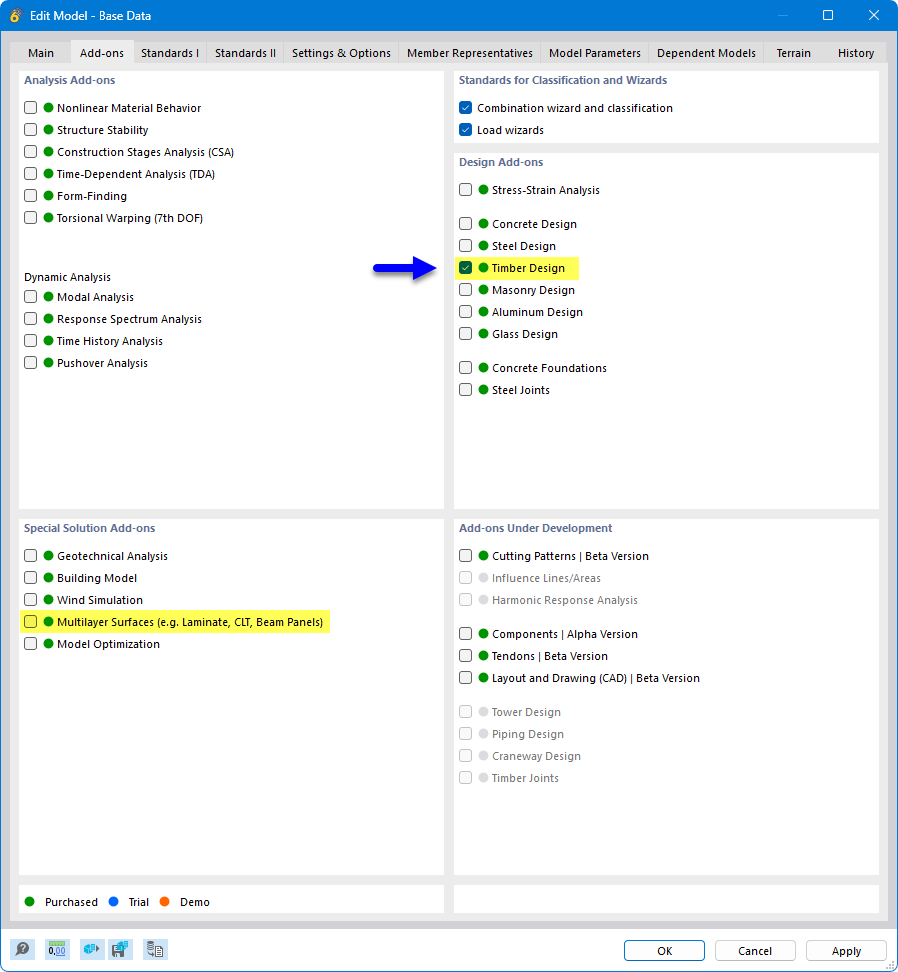Select the Terrain tab
Screen dimensions: 898x972
tap(792, 52)
